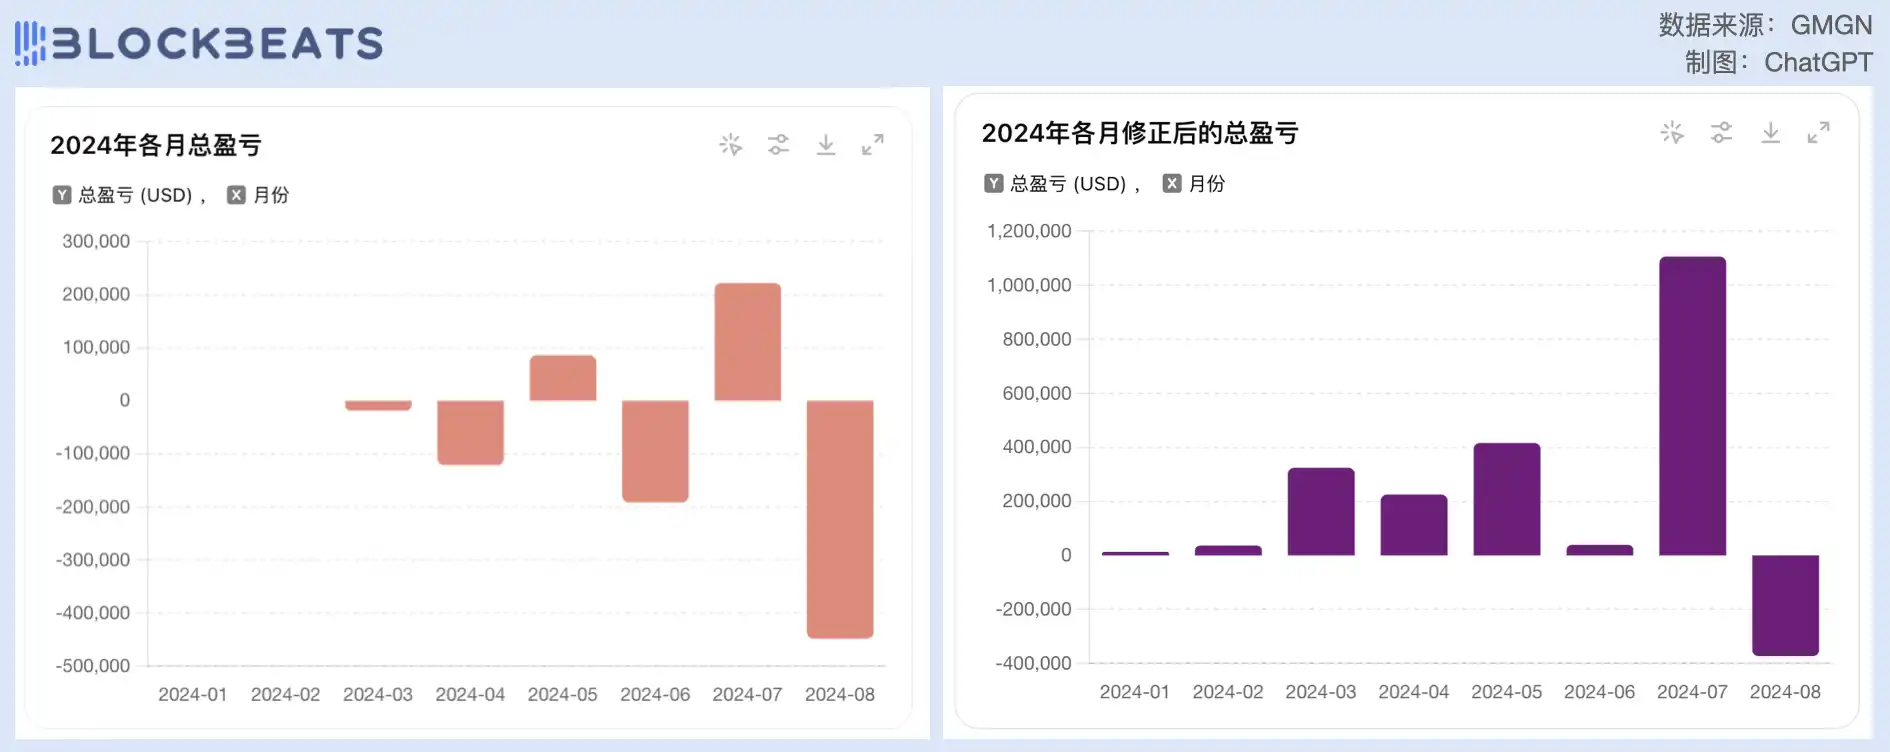
Task: Click the Y axis badge in left chart legend
Action: click(x=62, y=195)
